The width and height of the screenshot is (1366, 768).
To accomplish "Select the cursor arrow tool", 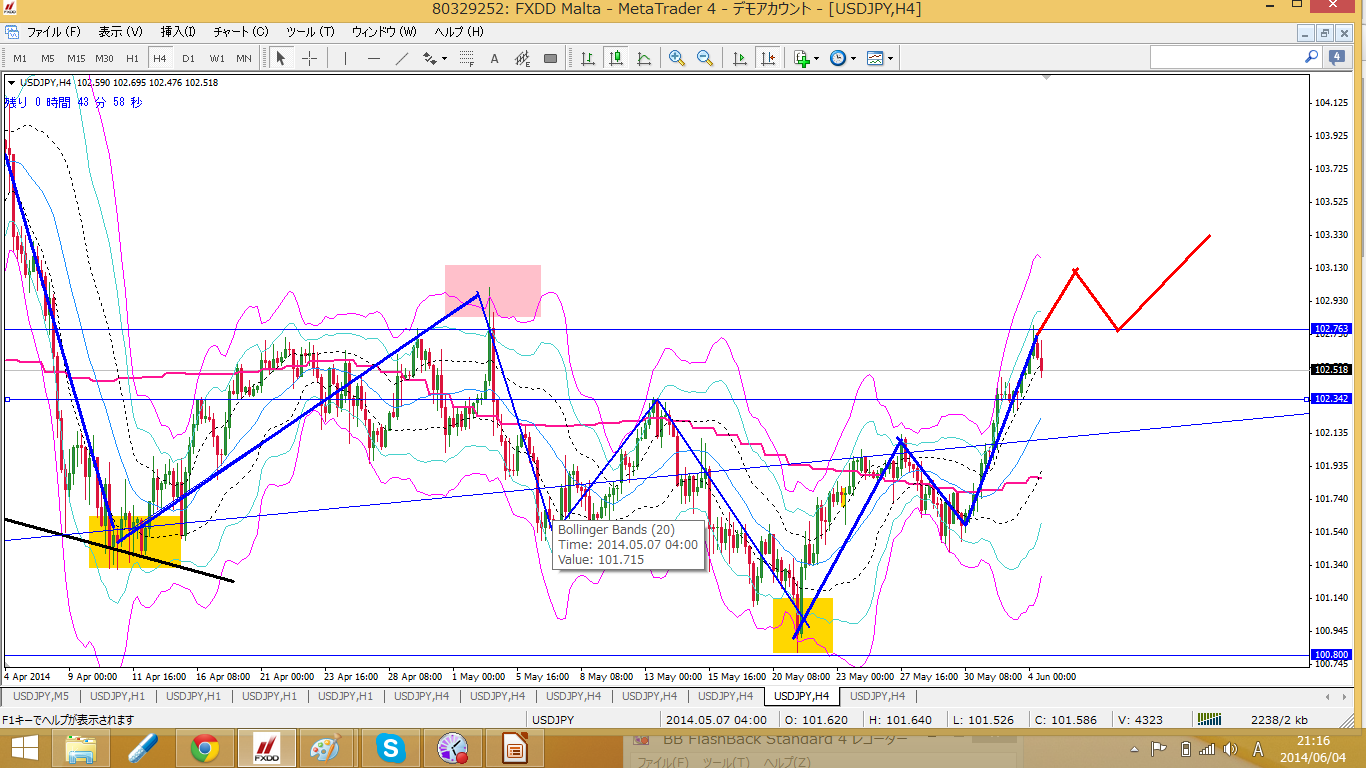I will 281,58.
